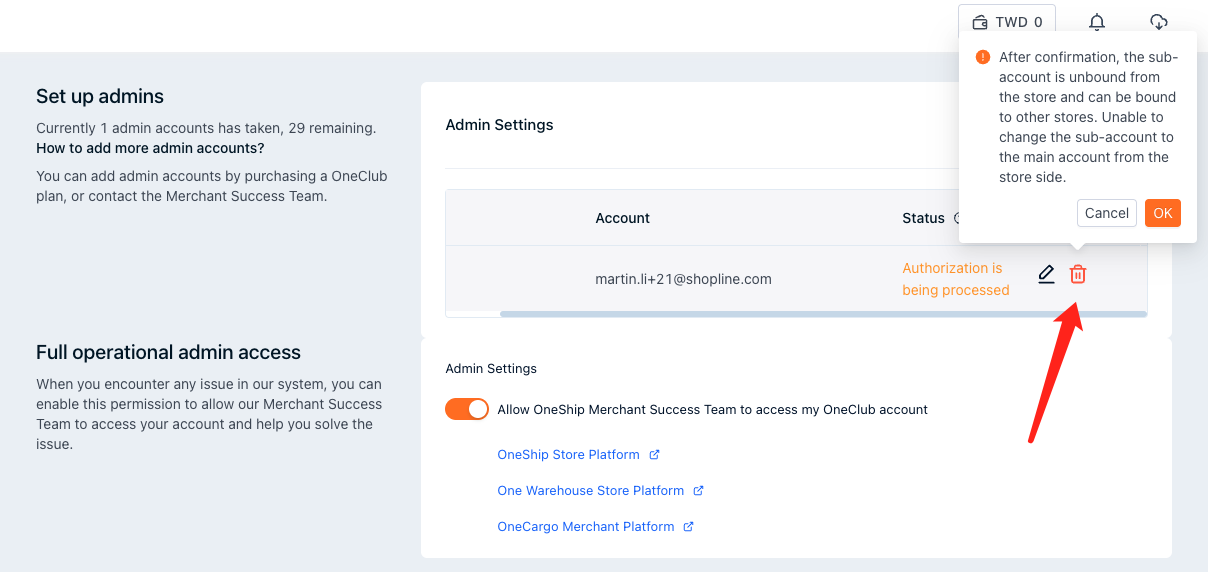The height and width of the screenshot is (572, 1208).
Task: Open the One Warehouse Store Platform link
Action: (590, 491)
